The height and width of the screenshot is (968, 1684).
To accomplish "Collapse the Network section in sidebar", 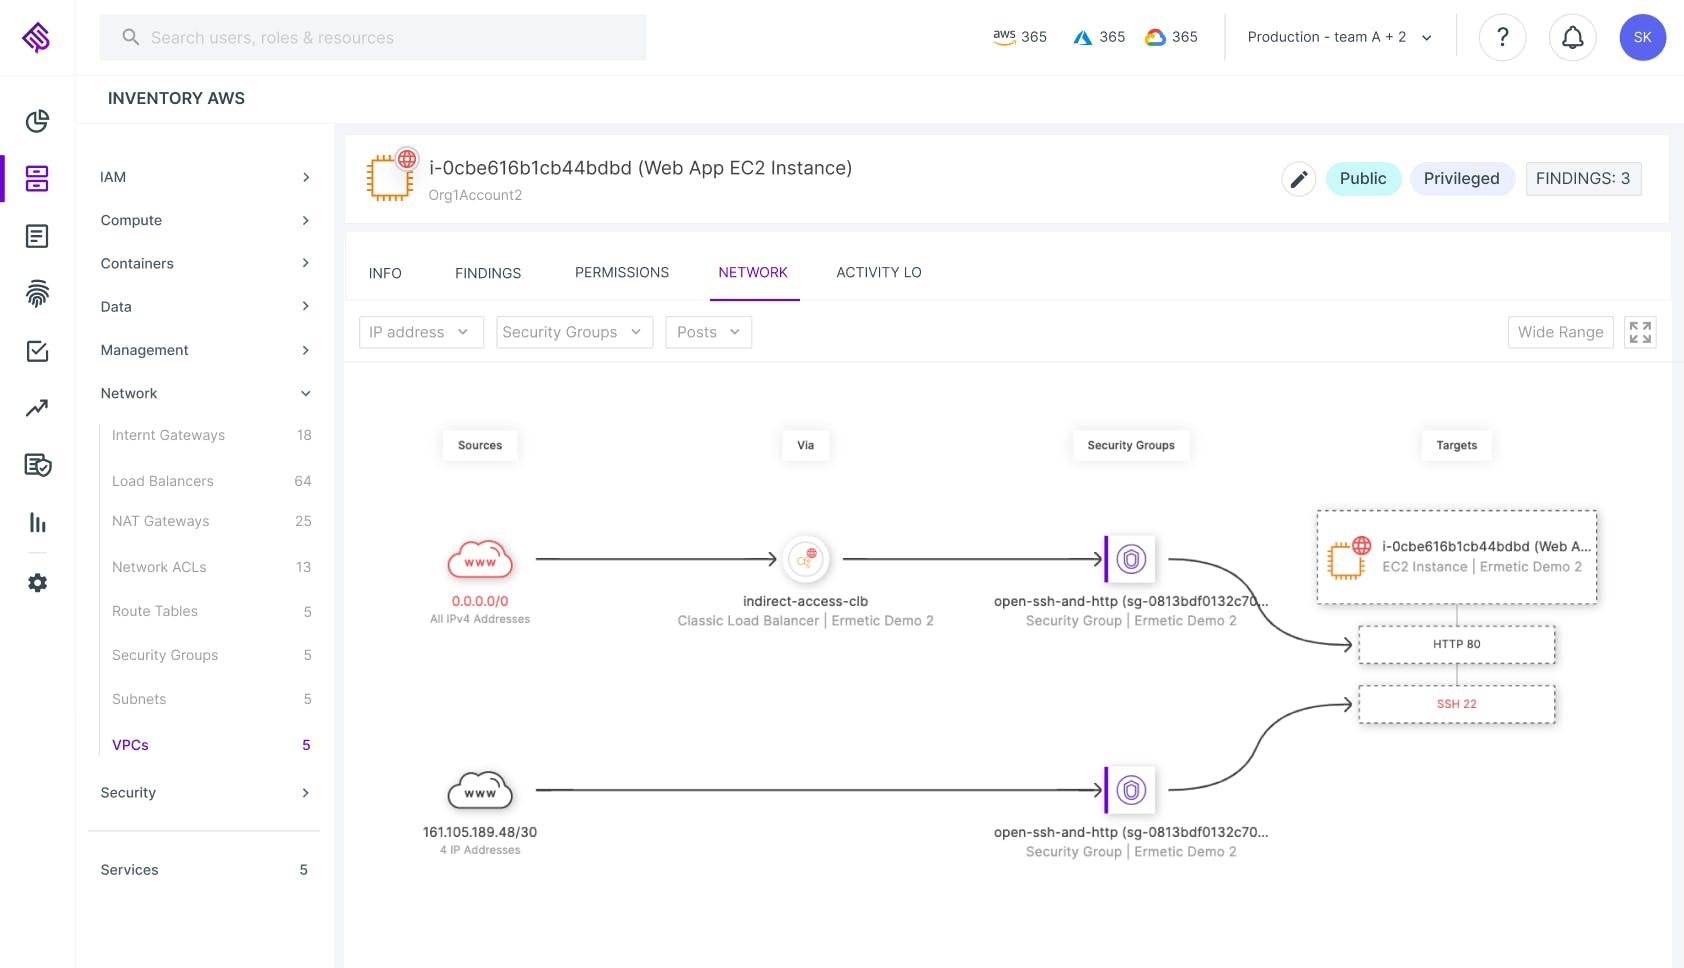I will (x=305, y=394).
